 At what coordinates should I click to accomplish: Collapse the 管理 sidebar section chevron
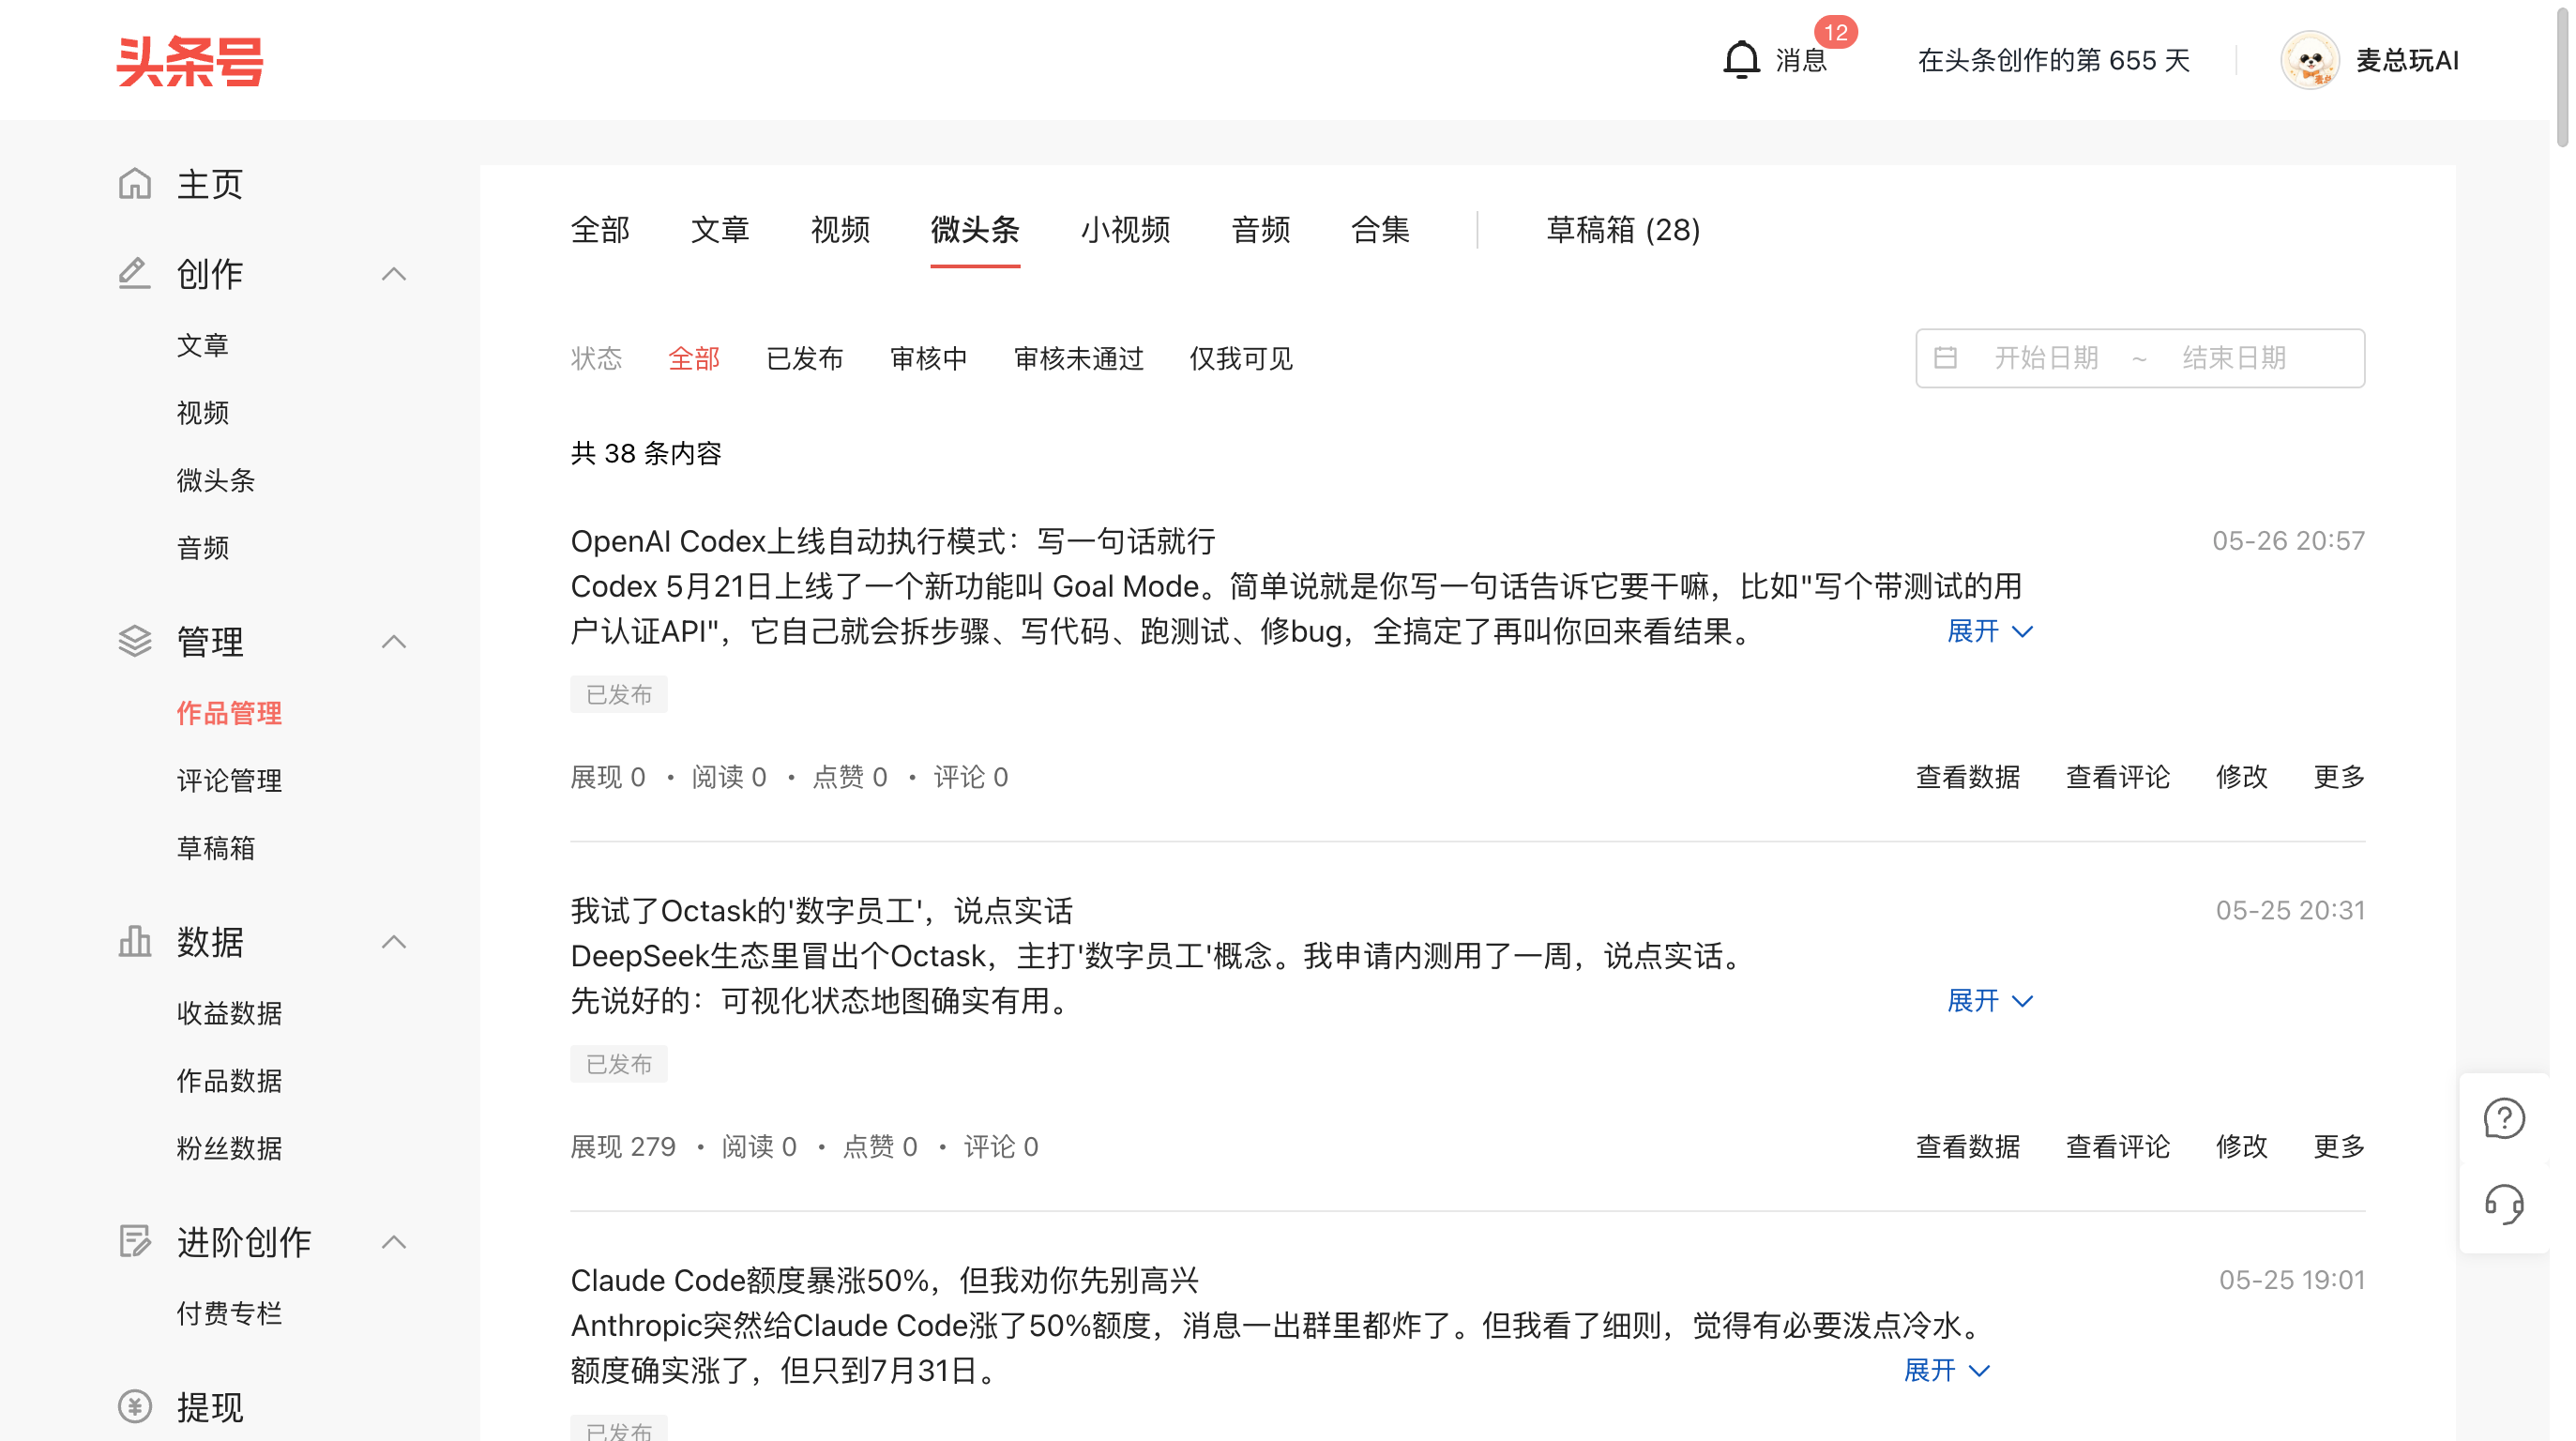[394, 641]
